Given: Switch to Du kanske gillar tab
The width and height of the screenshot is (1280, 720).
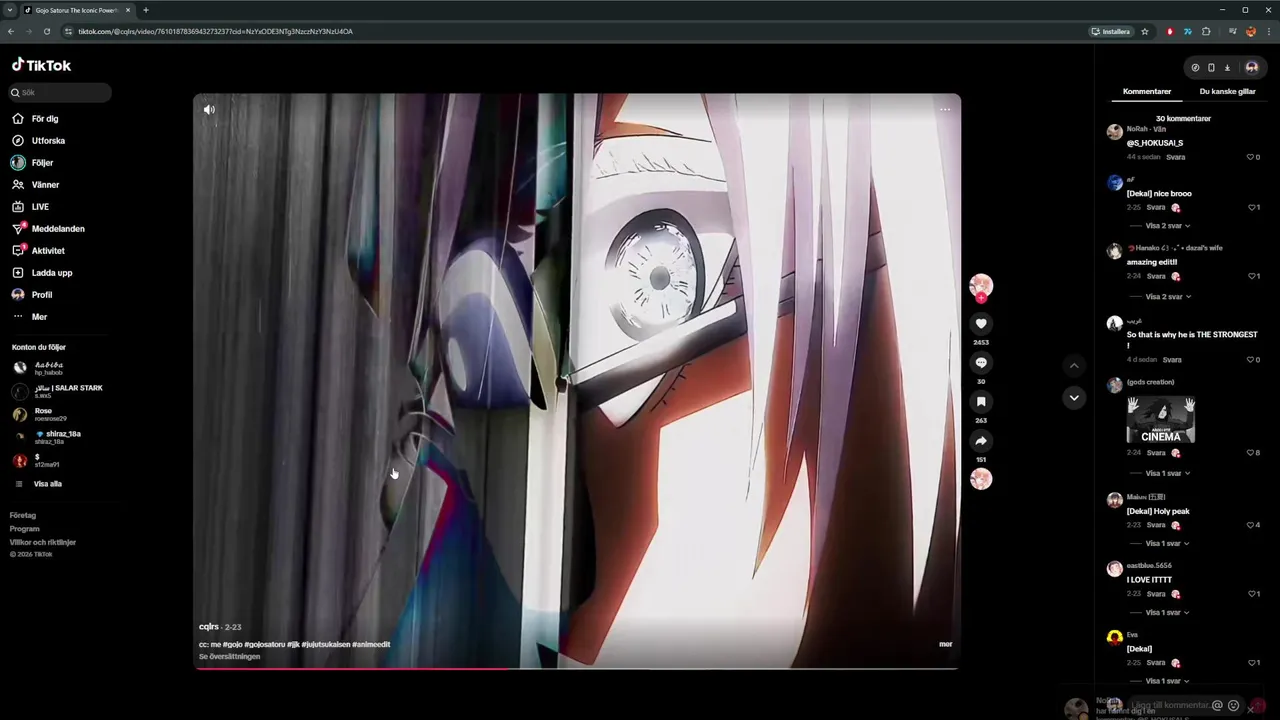Looking at the screenshot, I should (x=1227, y=92).
